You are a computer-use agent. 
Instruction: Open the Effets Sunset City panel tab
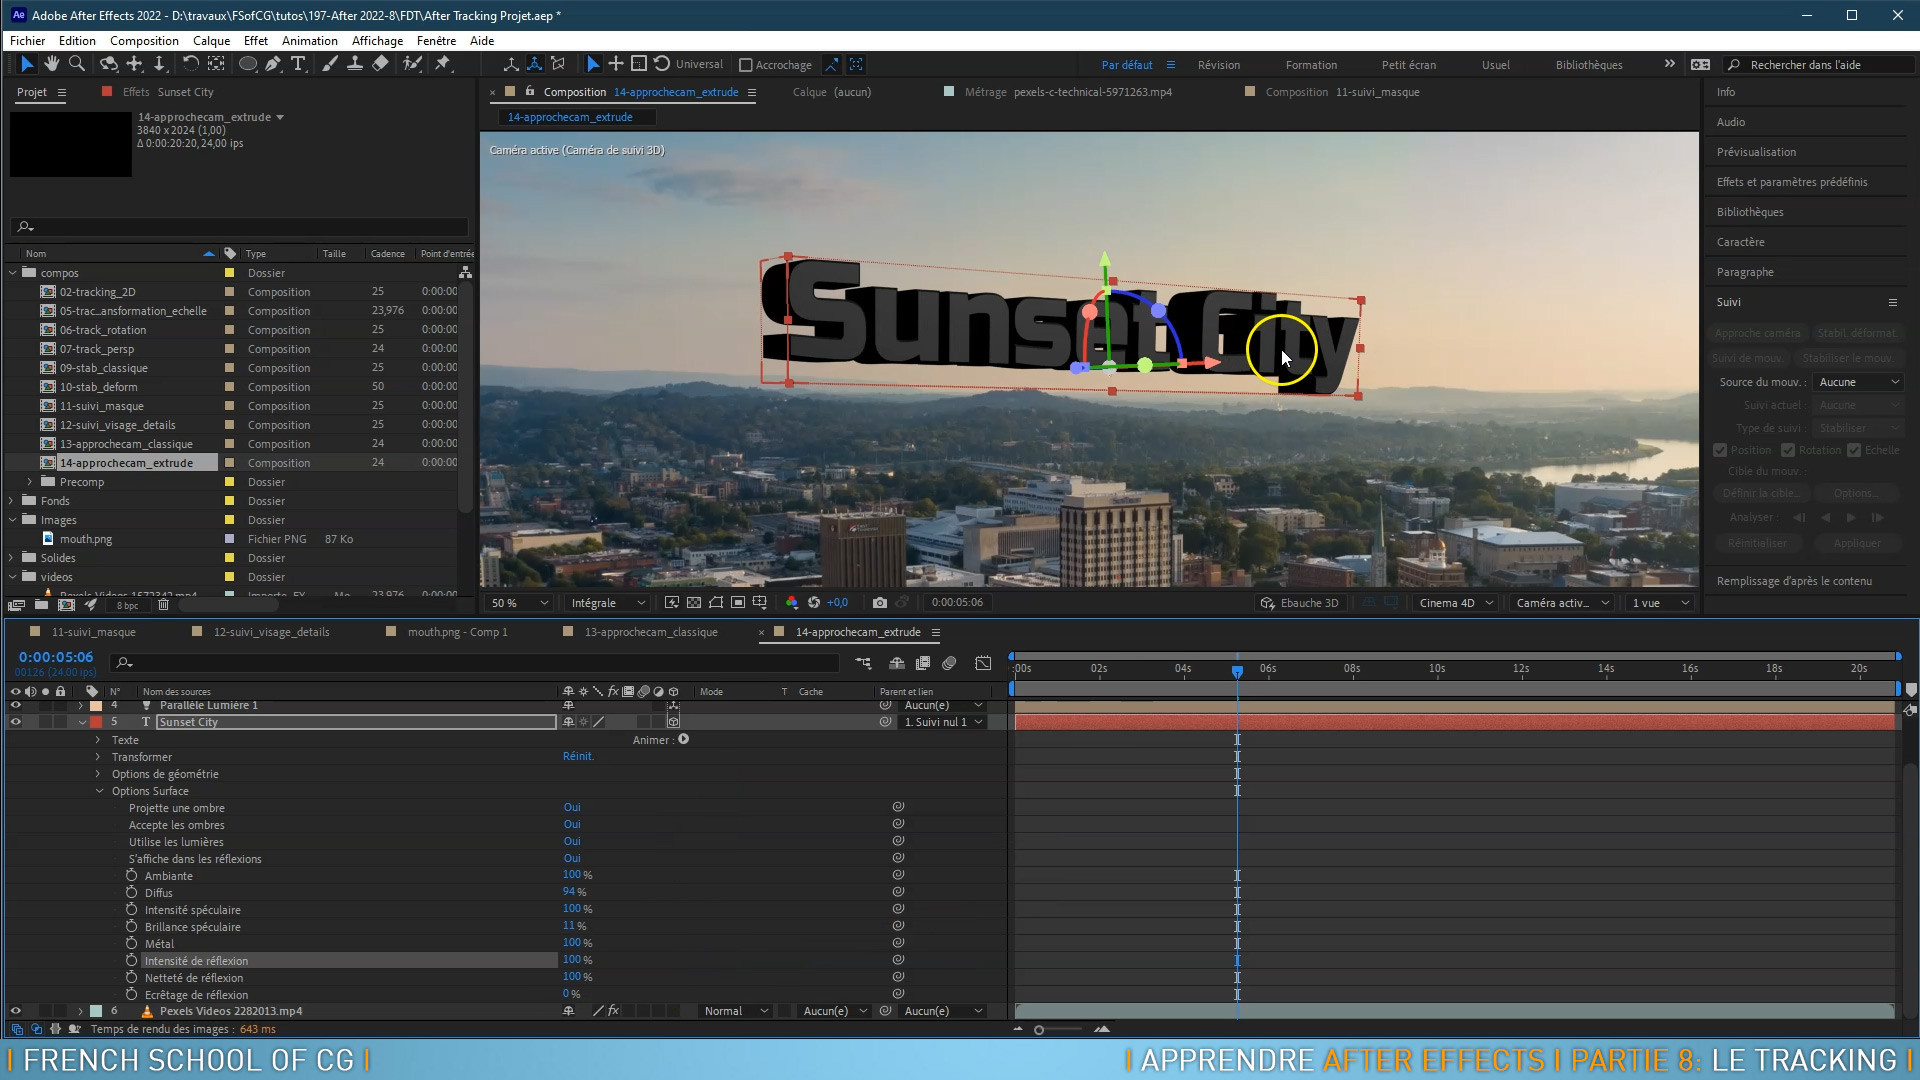coord(168,92)
